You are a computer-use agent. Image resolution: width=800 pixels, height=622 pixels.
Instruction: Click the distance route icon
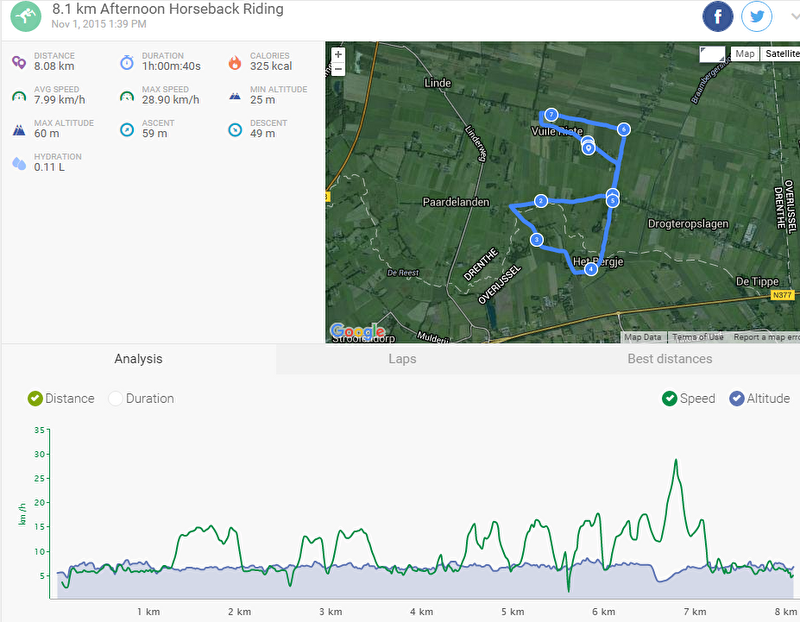(x=19, y=62)
